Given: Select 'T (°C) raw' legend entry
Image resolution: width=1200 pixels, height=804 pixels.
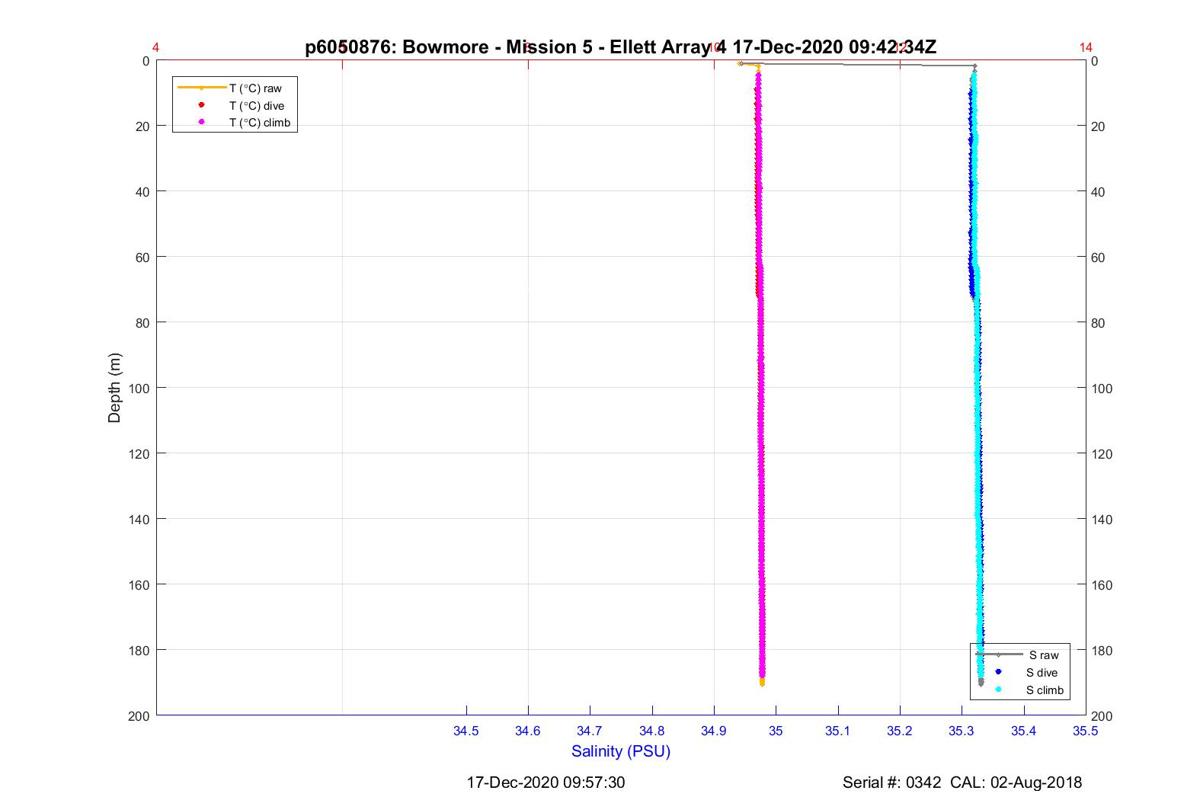Looking at the screenshot, I should pyautogui.click(x=256, y=88).
